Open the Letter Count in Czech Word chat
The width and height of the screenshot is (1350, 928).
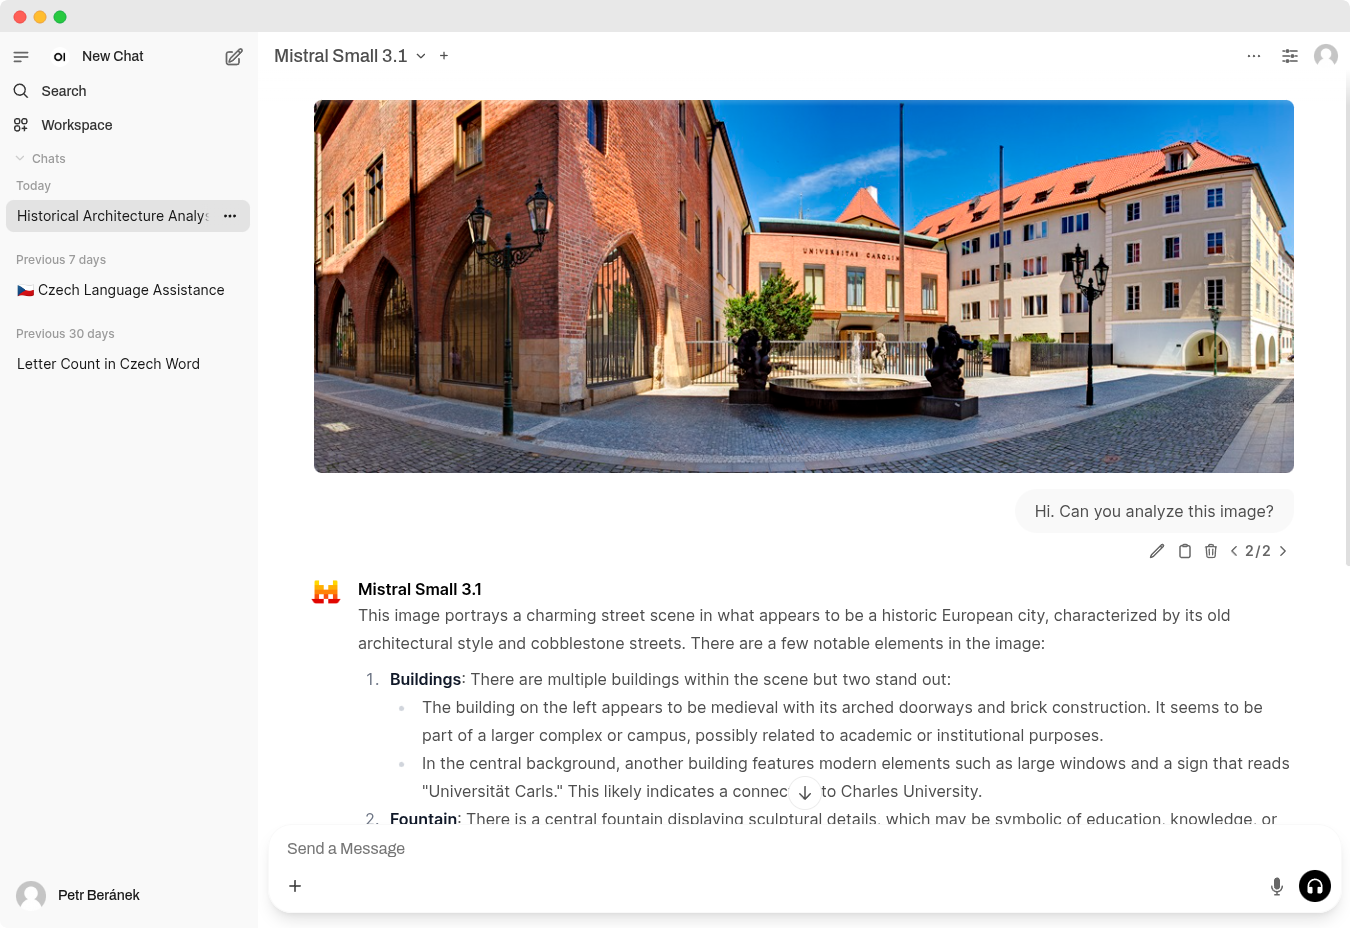(108, 364)
